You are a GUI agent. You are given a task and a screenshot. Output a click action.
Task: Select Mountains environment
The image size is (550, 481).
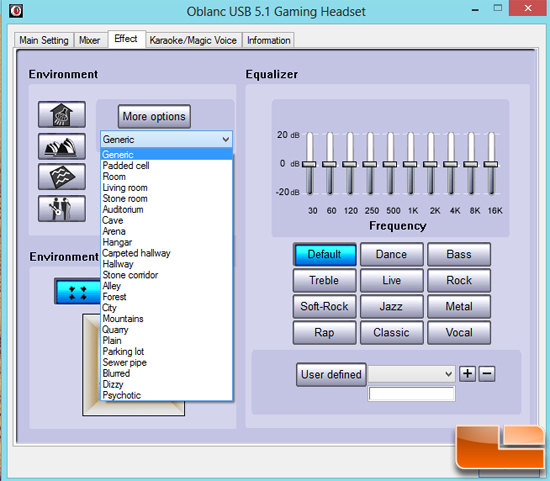click(166, 319)
